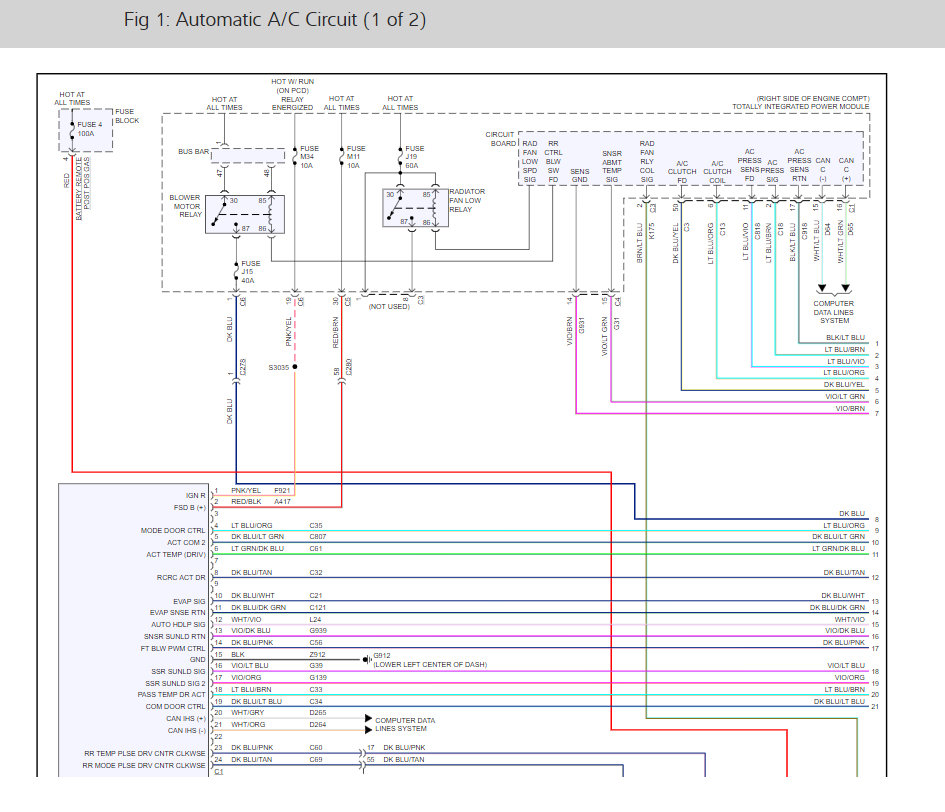Select circuit code 'C121'
The image size is (945, 812).
[x=318, y=608]
